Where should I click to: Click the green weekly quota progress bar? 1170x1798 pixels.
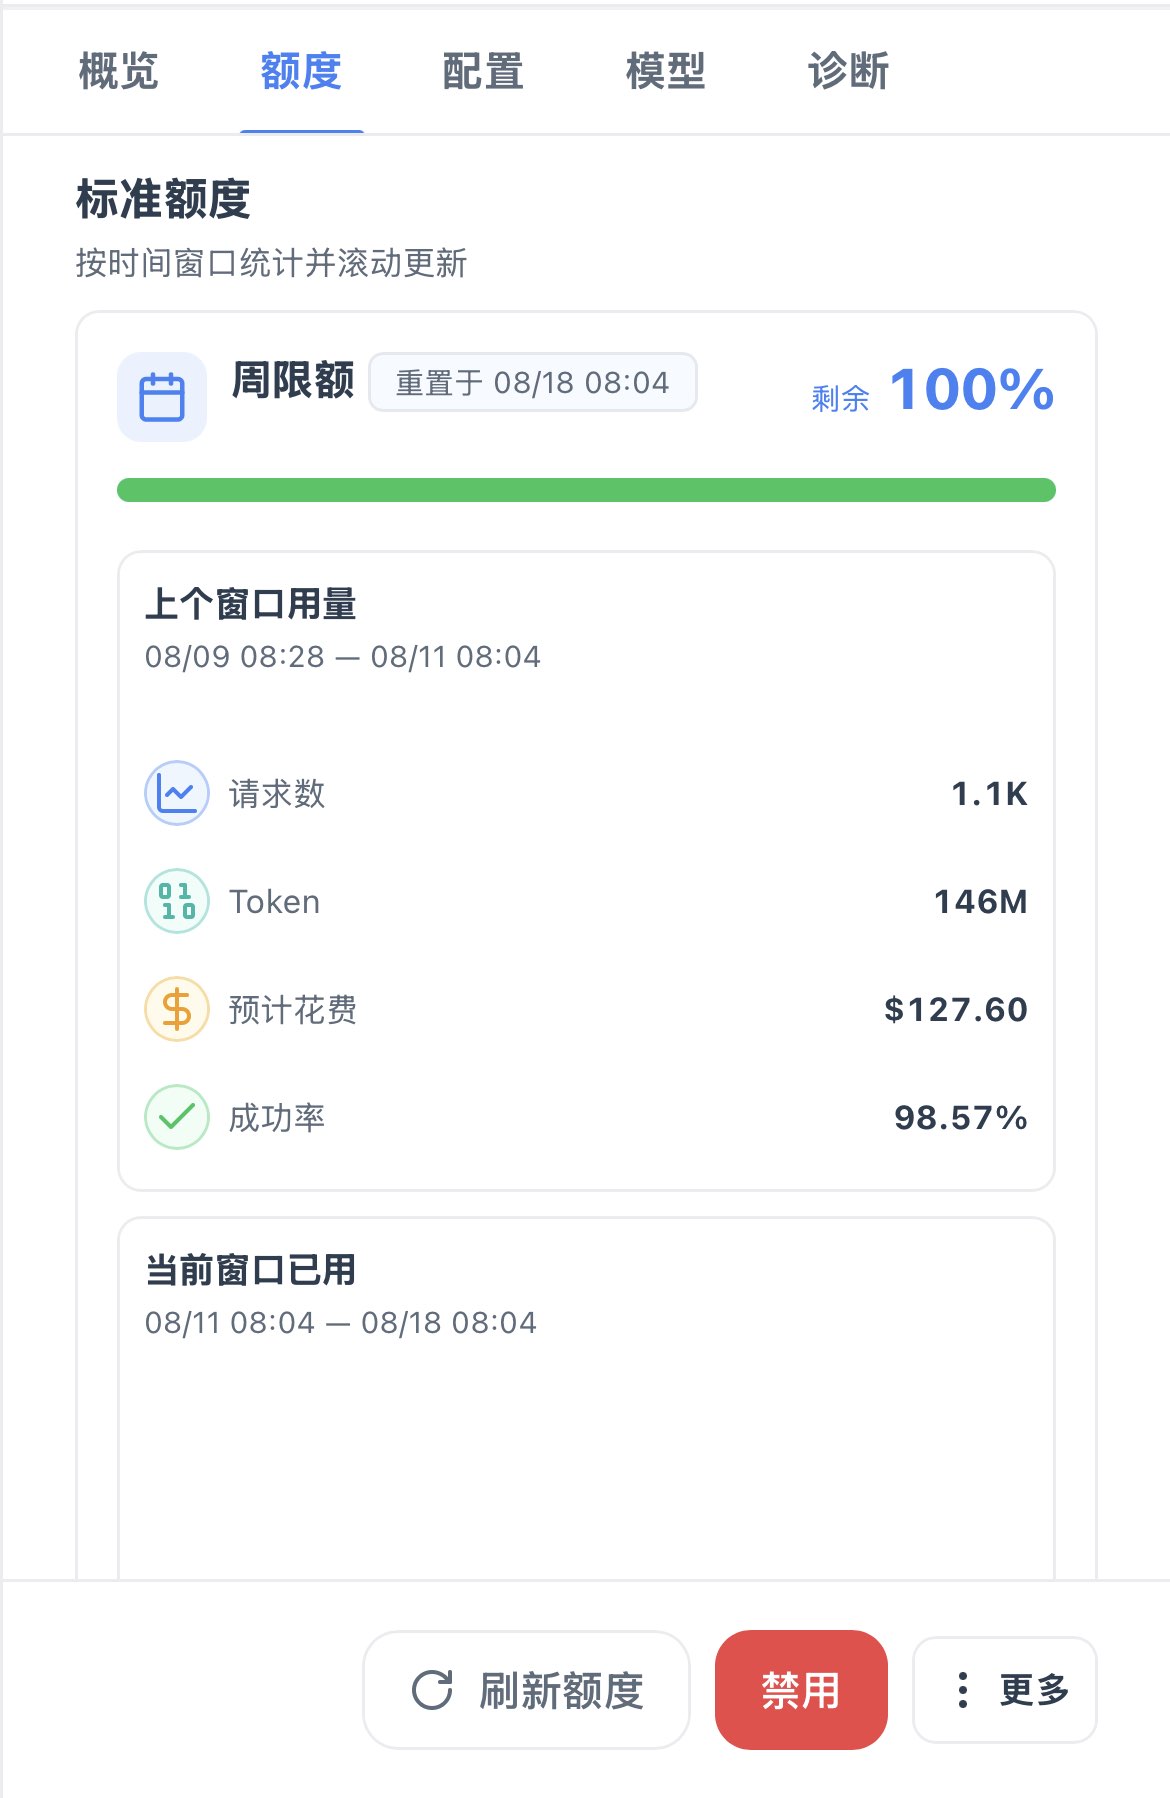(x=586, y=490)
